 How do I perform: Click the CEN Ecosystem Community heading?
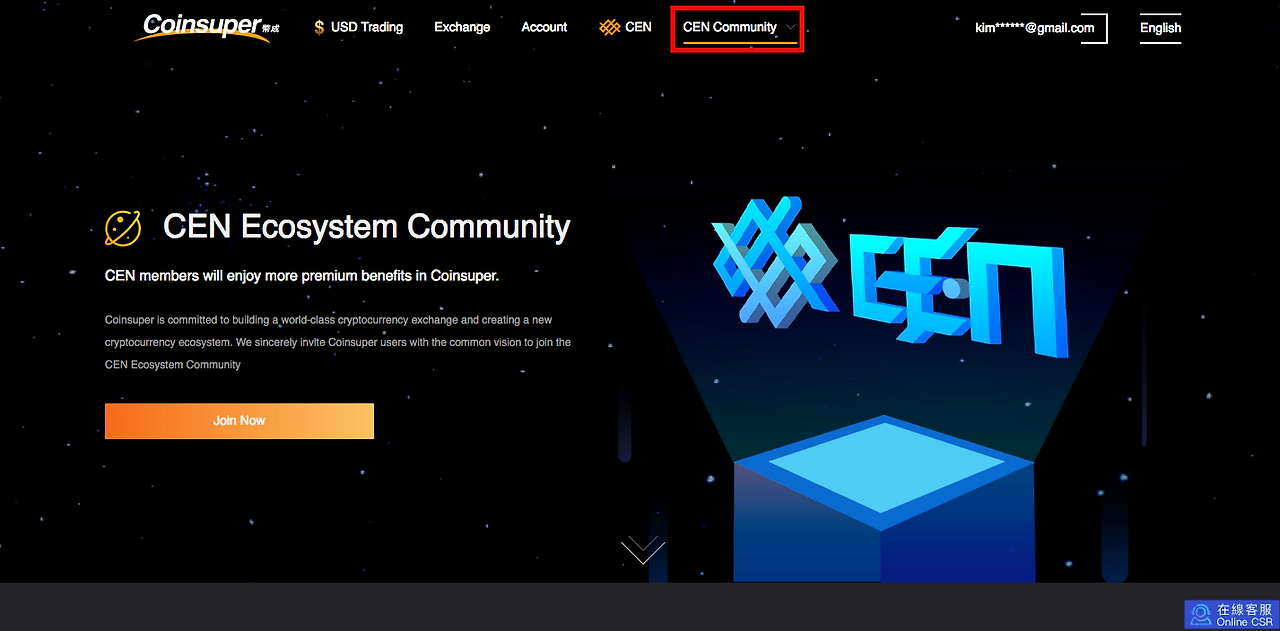(366, 227)
